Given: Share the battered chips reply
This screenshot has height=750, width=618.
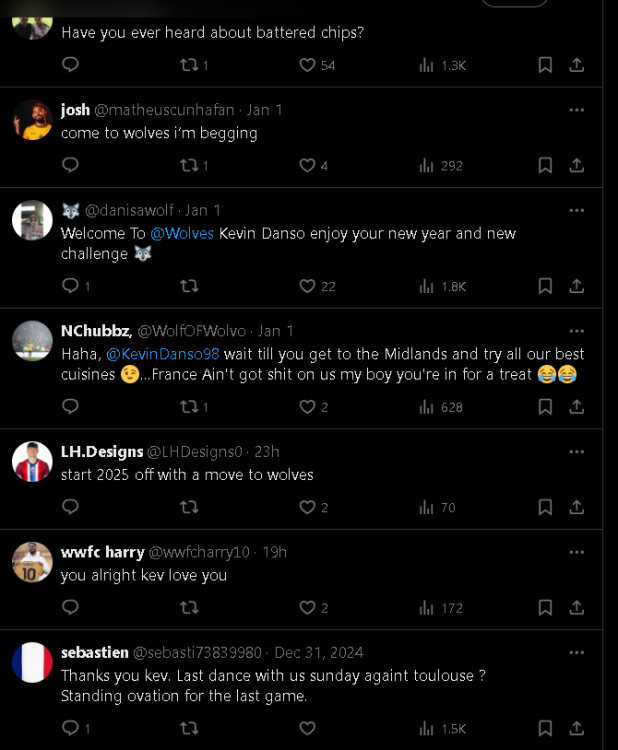Looking at the screenshot, I should coord(577,65).
